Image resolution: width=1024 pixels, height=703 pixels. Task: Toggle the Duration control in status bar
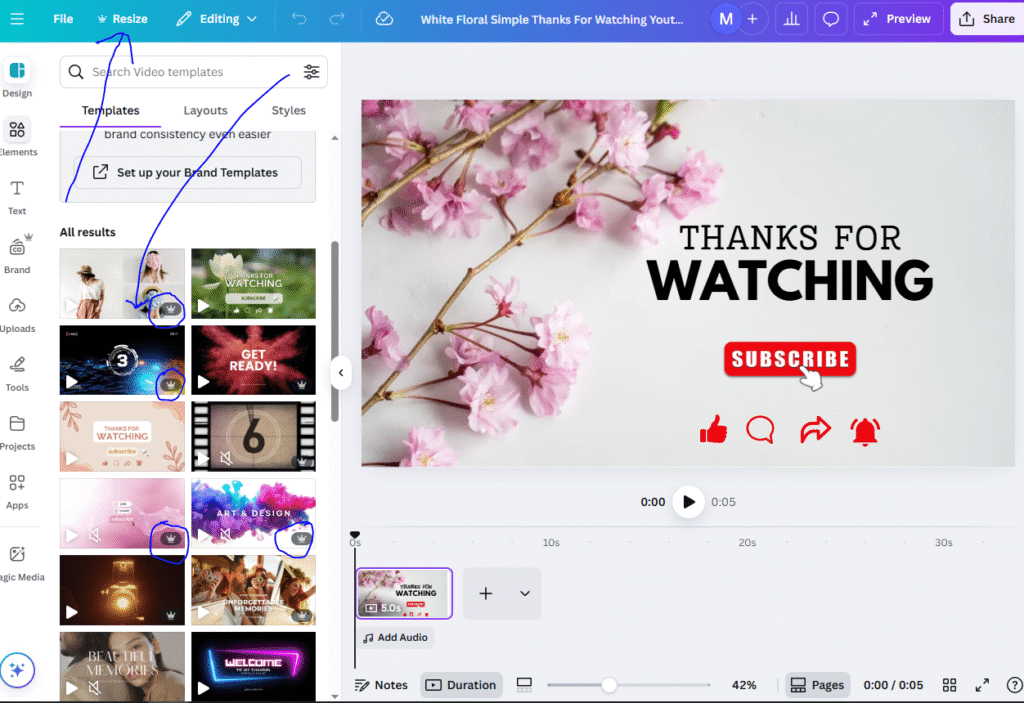(x=461, y=685)
